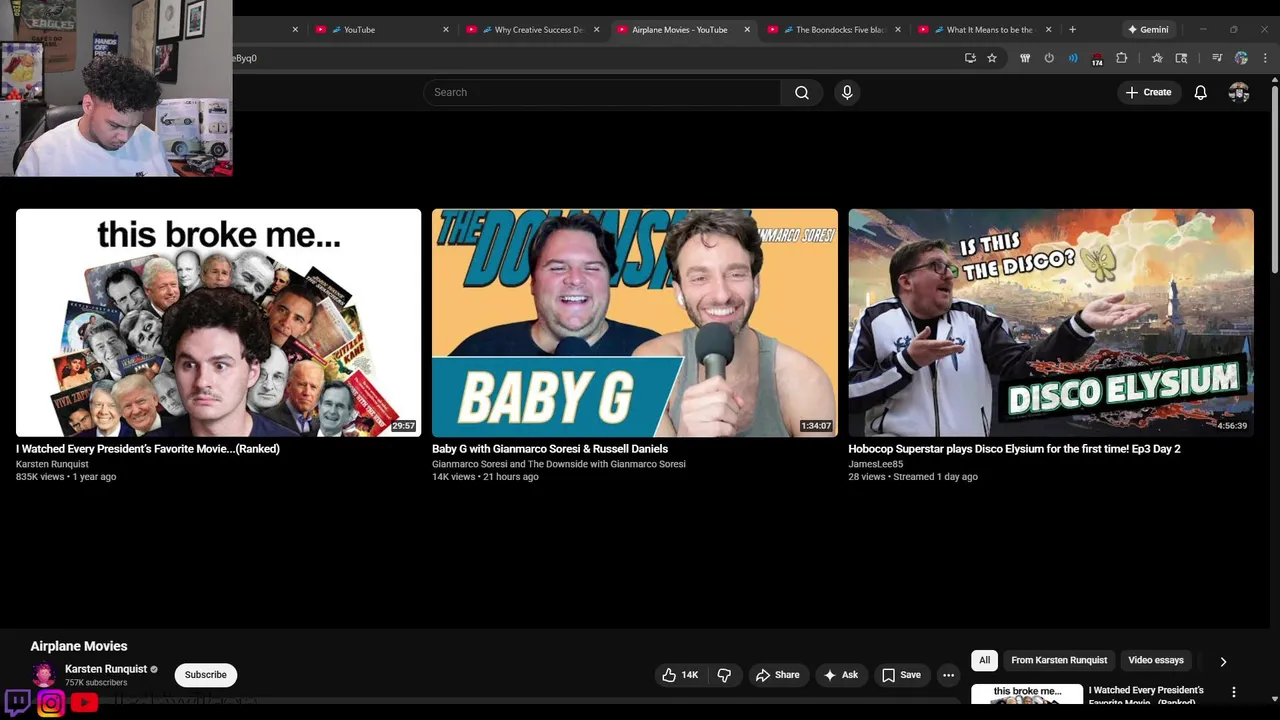Subscribe to Karsten Runquist
This screenshot has height=720, width=1280.
coord(206,675)
